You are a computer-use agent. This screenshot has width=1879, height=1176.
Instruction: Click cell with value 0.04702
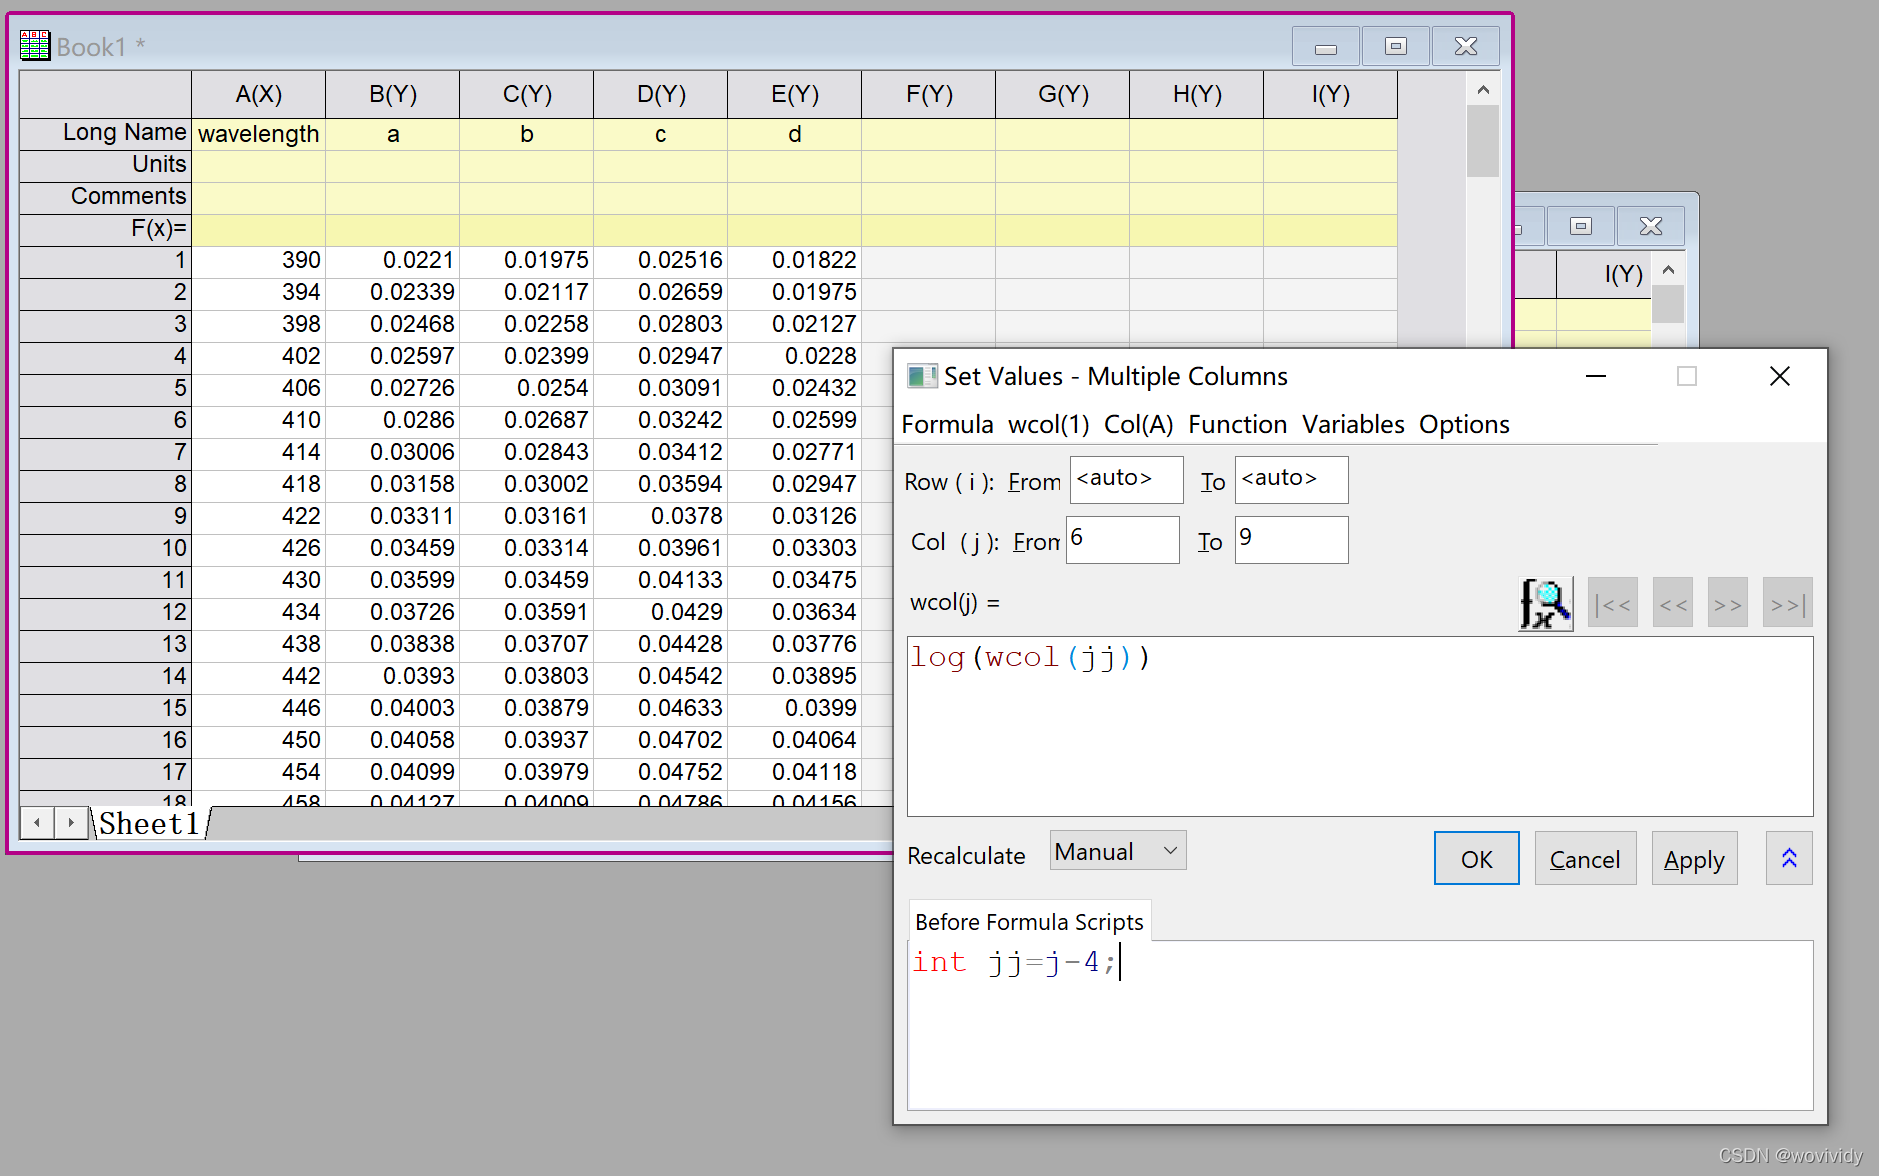660,740
